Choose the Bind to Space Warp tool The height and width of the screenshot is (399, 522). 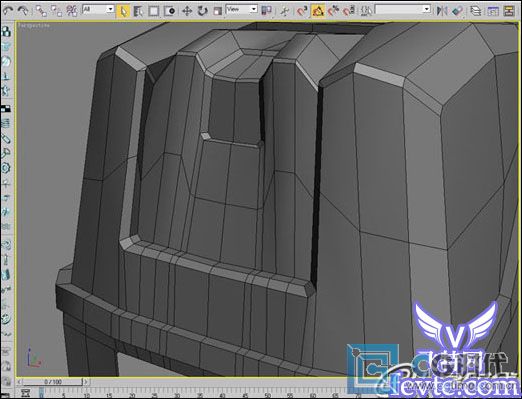[72, 11]
